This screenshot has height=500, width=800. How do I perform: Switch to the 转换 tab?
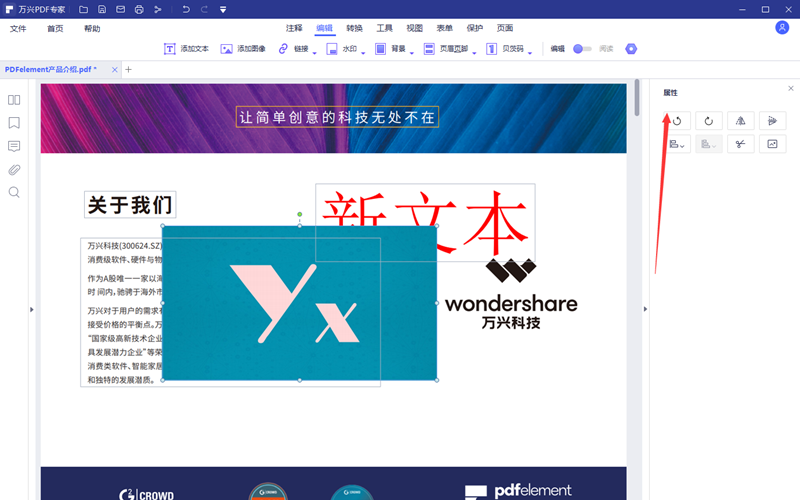355,28
